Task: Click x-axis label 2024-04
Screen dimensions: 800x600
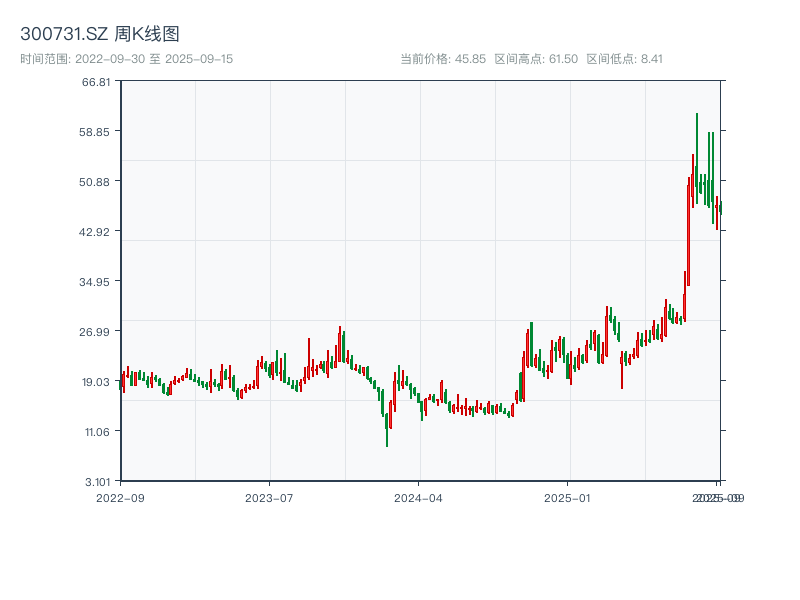Action: [418, 498]
